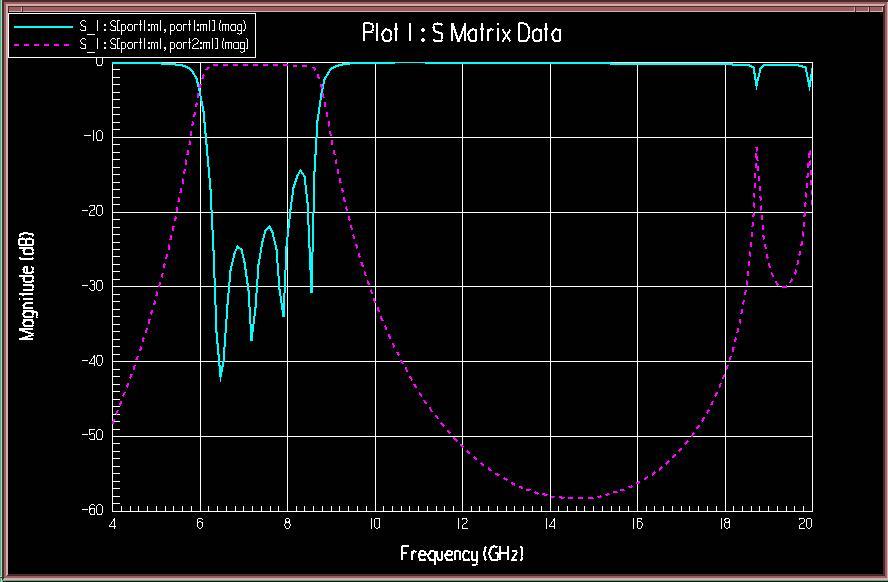
Task: Select the port1,port2 legend entry text
Action: (164, 45)
